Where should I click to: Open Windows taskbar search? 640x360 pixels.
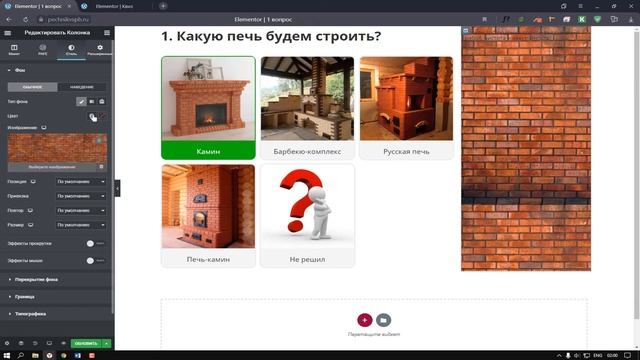click(x=21, y=356)
